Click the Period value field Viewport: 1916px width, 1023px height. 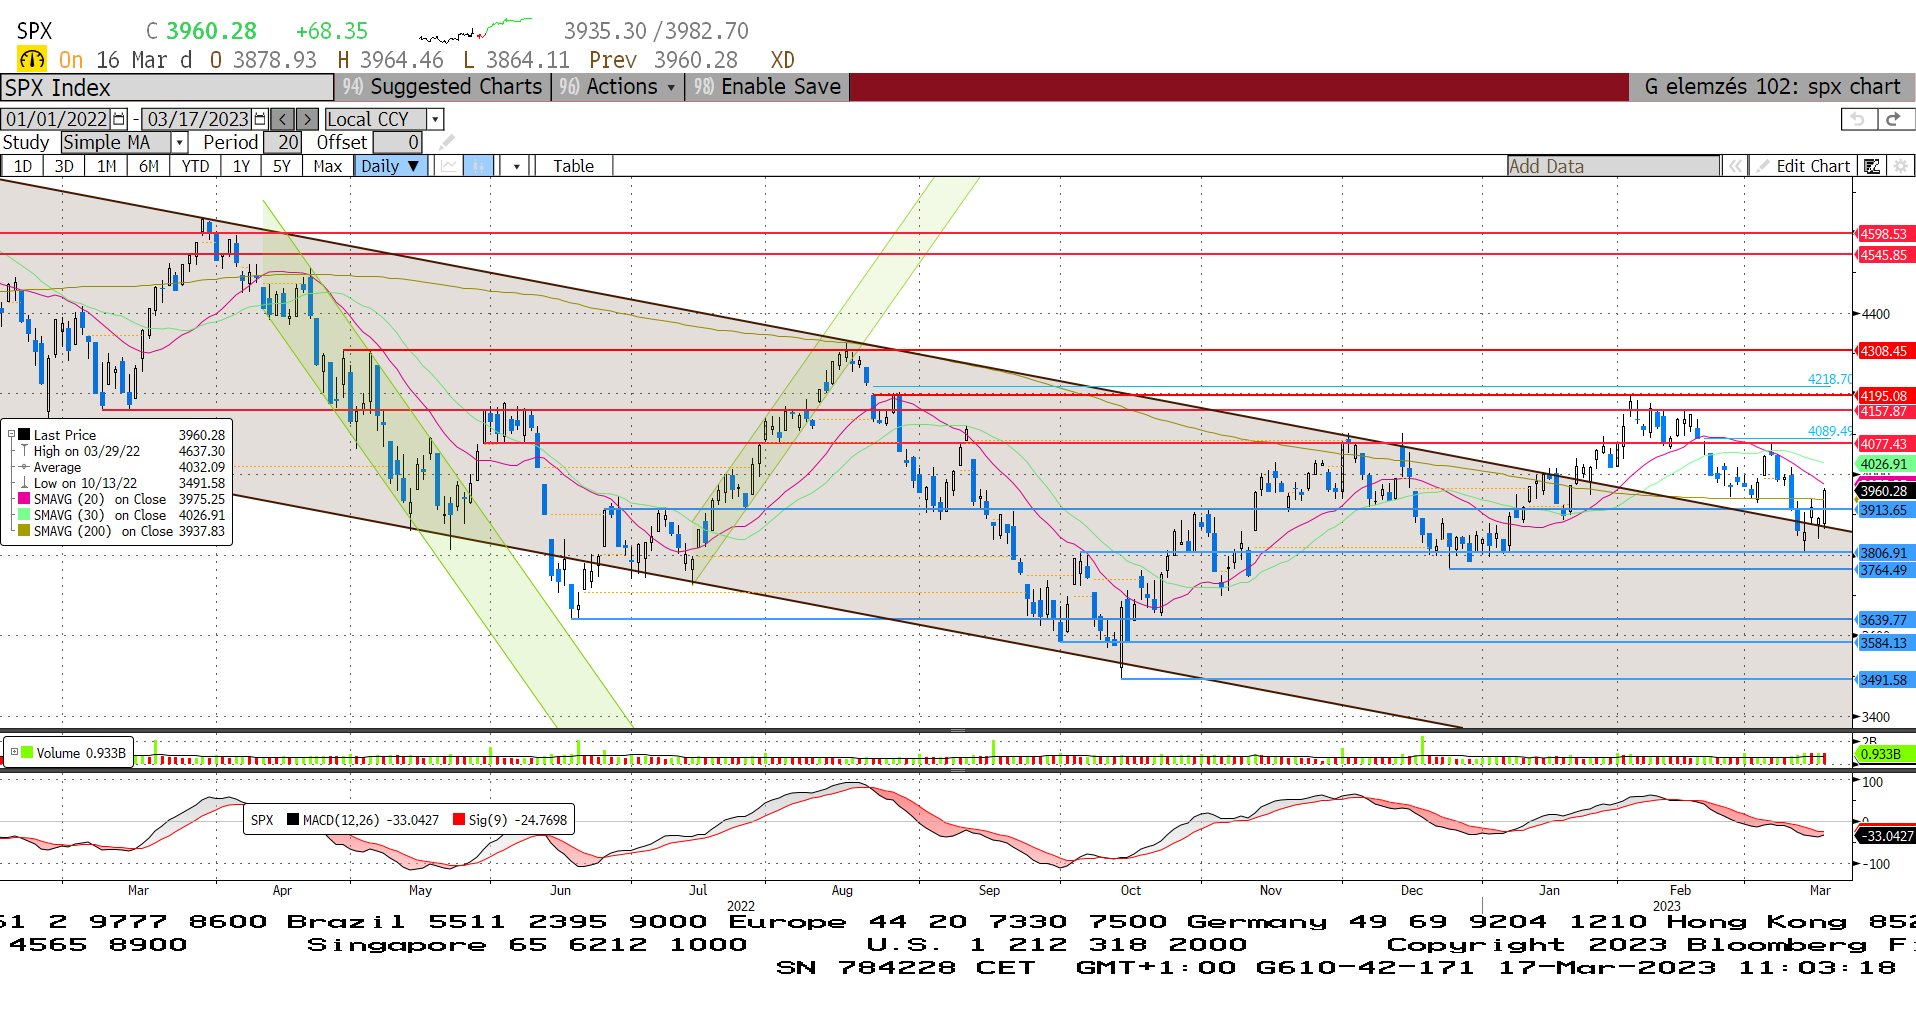click(x=283, y=142)
